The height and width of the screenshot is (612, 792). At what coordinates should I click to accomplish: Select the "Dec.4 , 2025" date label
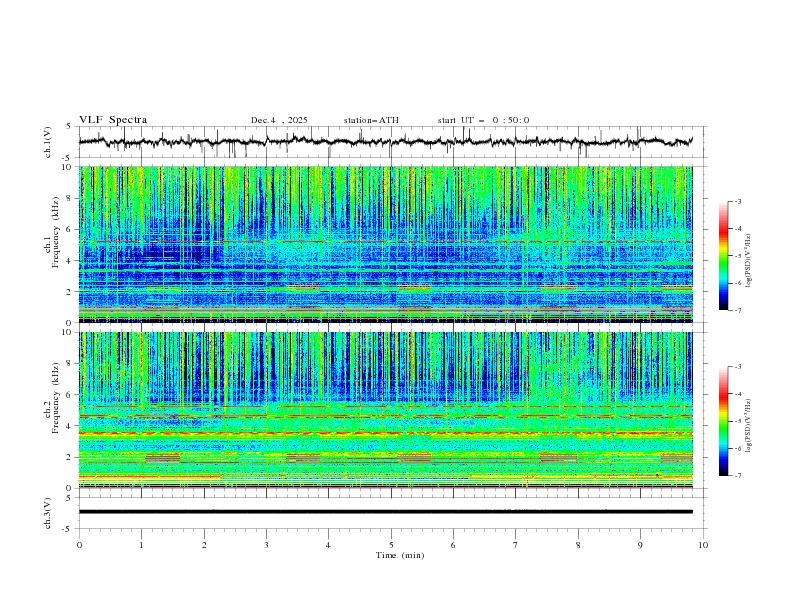point(279,120)
